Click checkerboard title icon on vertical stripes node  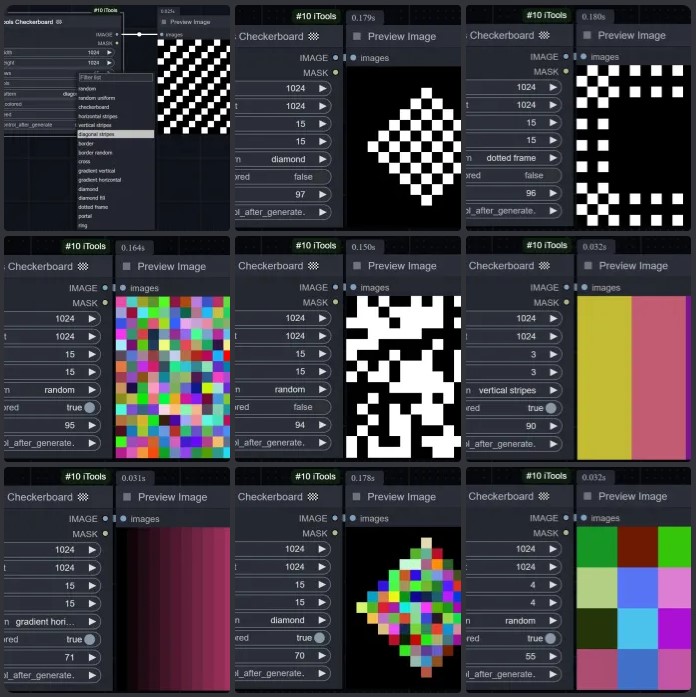pyautogui.click(x=544, y=266)
